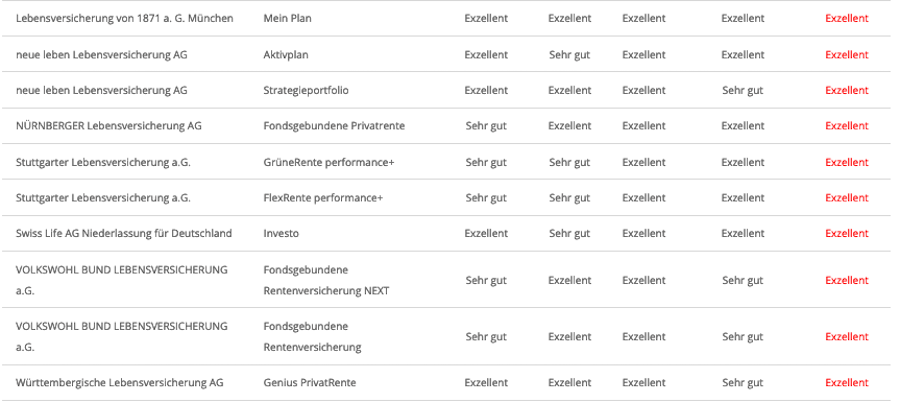Click red Exzellent for Fondsgebundene Privatrente
900x402 pixels.
[847, 126]
